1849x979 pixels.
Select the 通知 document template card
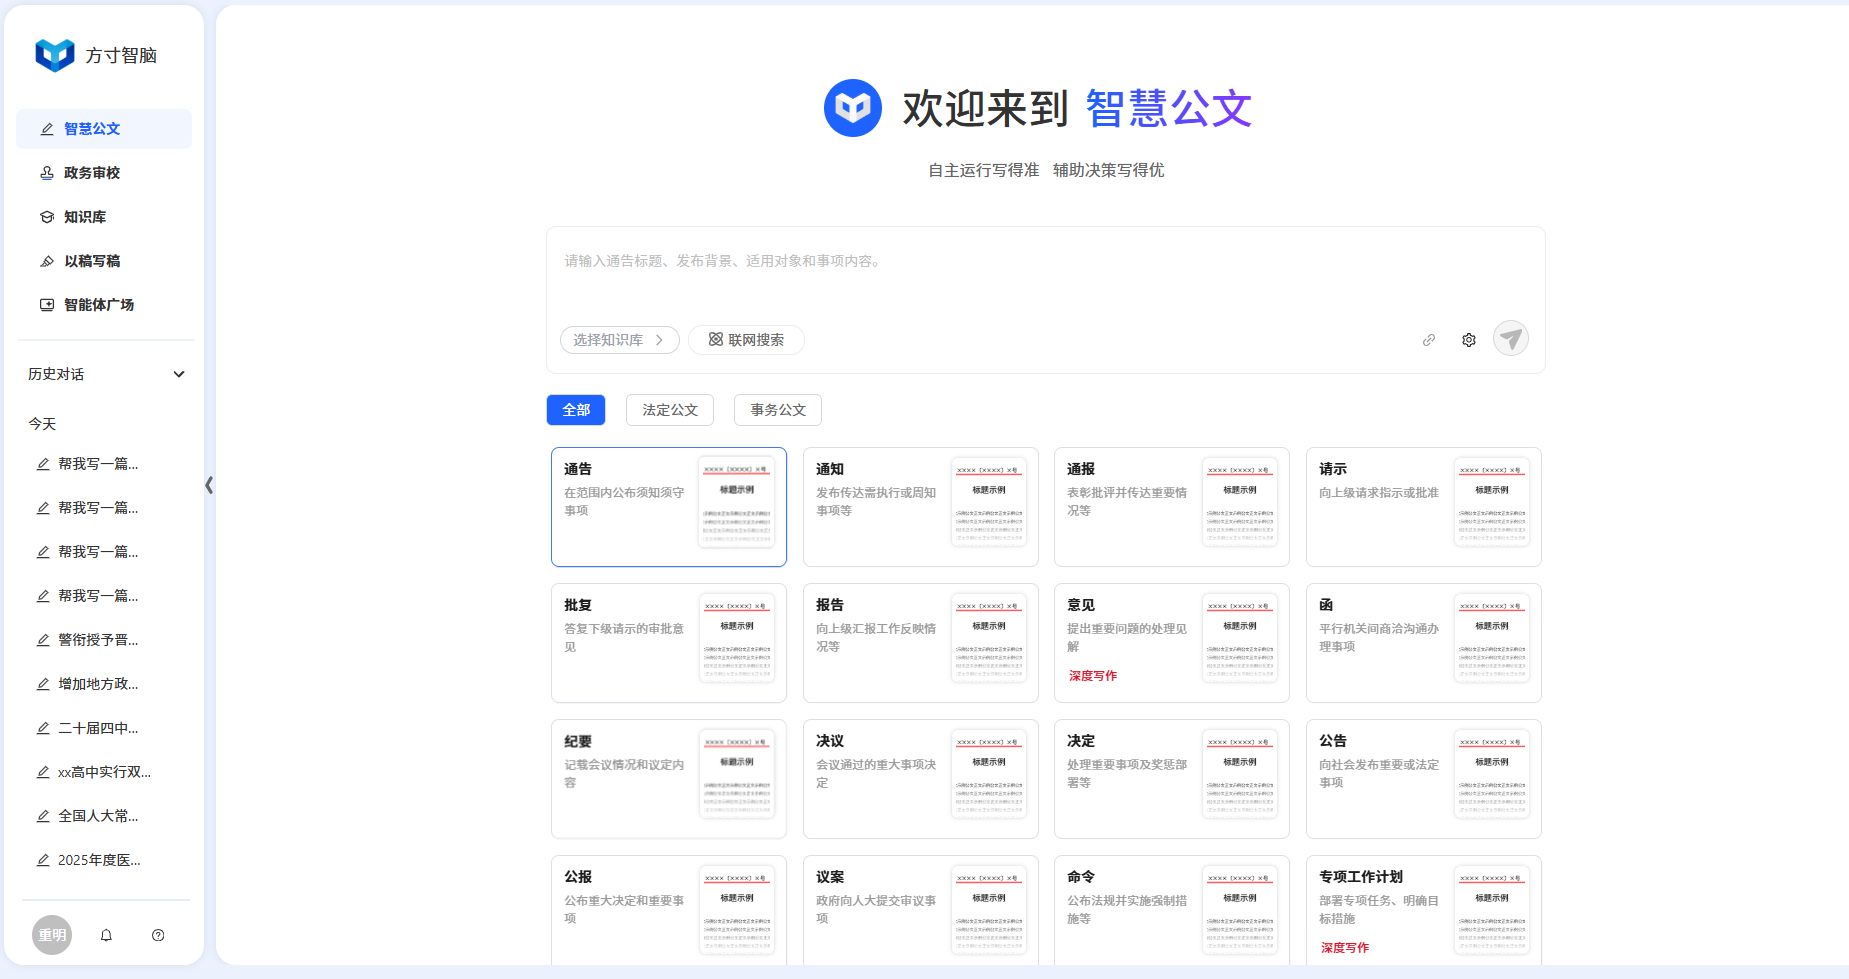[920, 507]
